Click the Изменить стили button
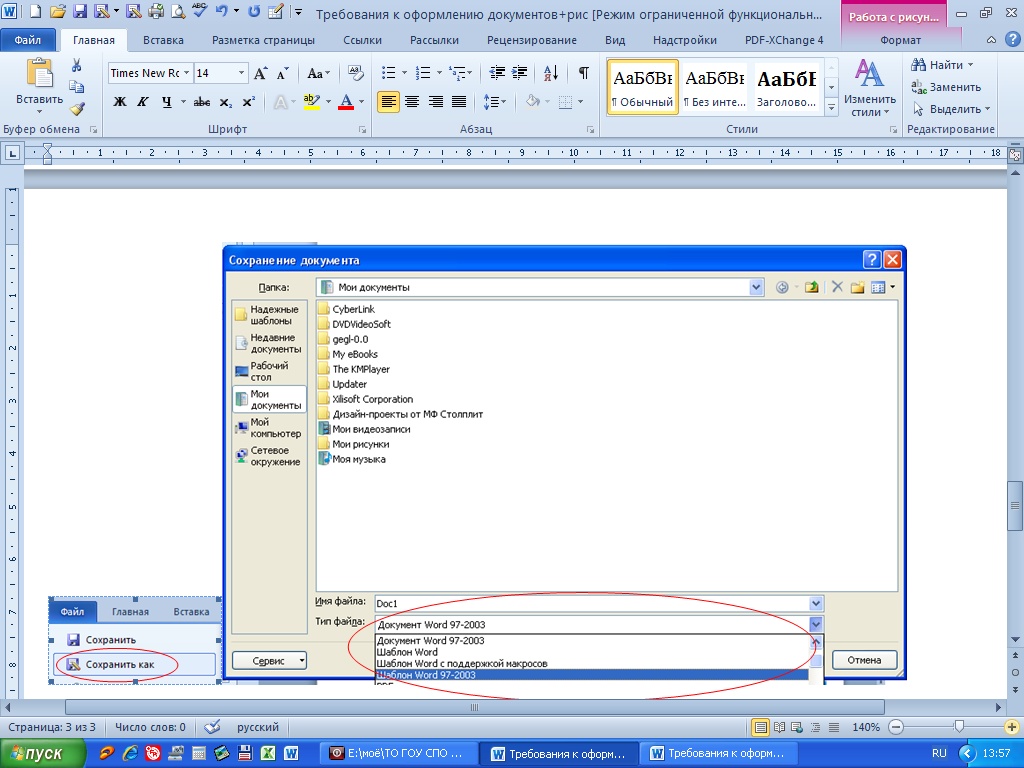The height and width of the screenshot is (768, 1024). pos(869,88)
